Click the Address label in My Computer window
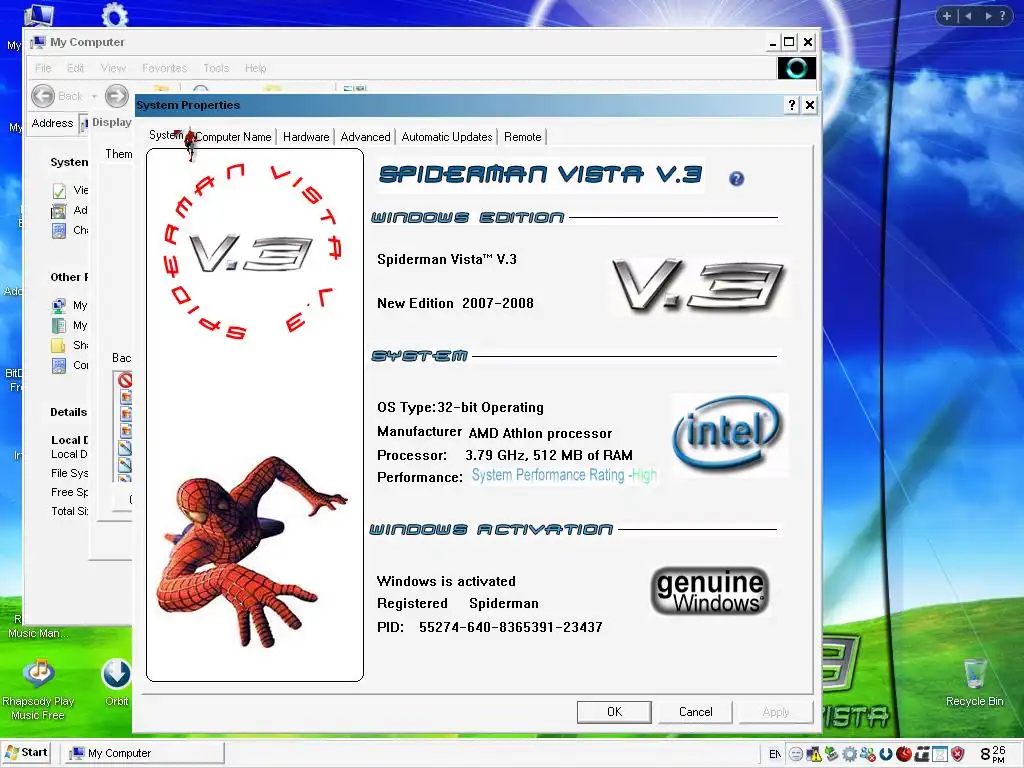1024x768 pixels. (52, 123)
